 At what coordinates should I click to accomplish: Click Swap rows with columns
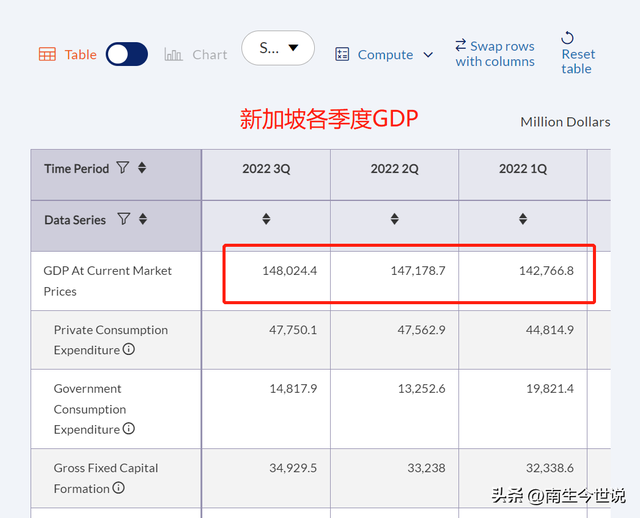(495, 53)
